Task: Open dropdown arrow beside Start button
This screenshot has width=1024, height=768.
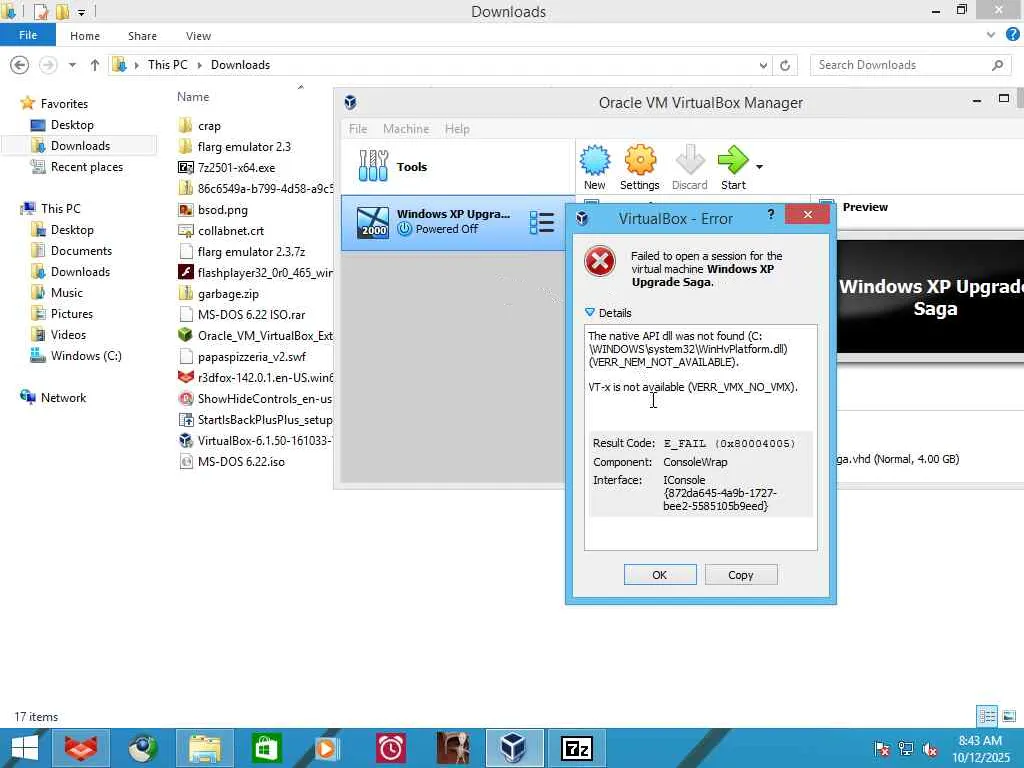Action: [x=760, y=167]
